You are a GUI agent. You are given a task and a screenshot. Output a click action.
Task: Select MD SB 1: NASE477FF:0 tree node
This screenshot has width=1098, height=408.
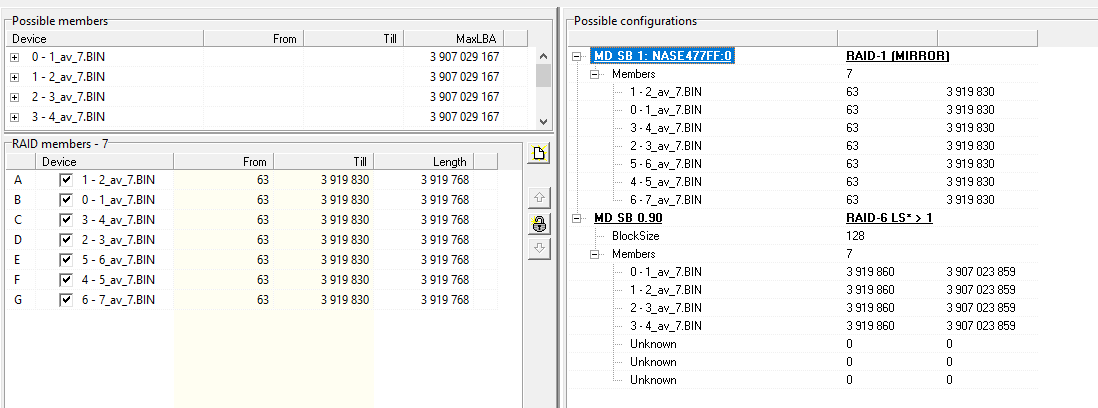(663, 56)
